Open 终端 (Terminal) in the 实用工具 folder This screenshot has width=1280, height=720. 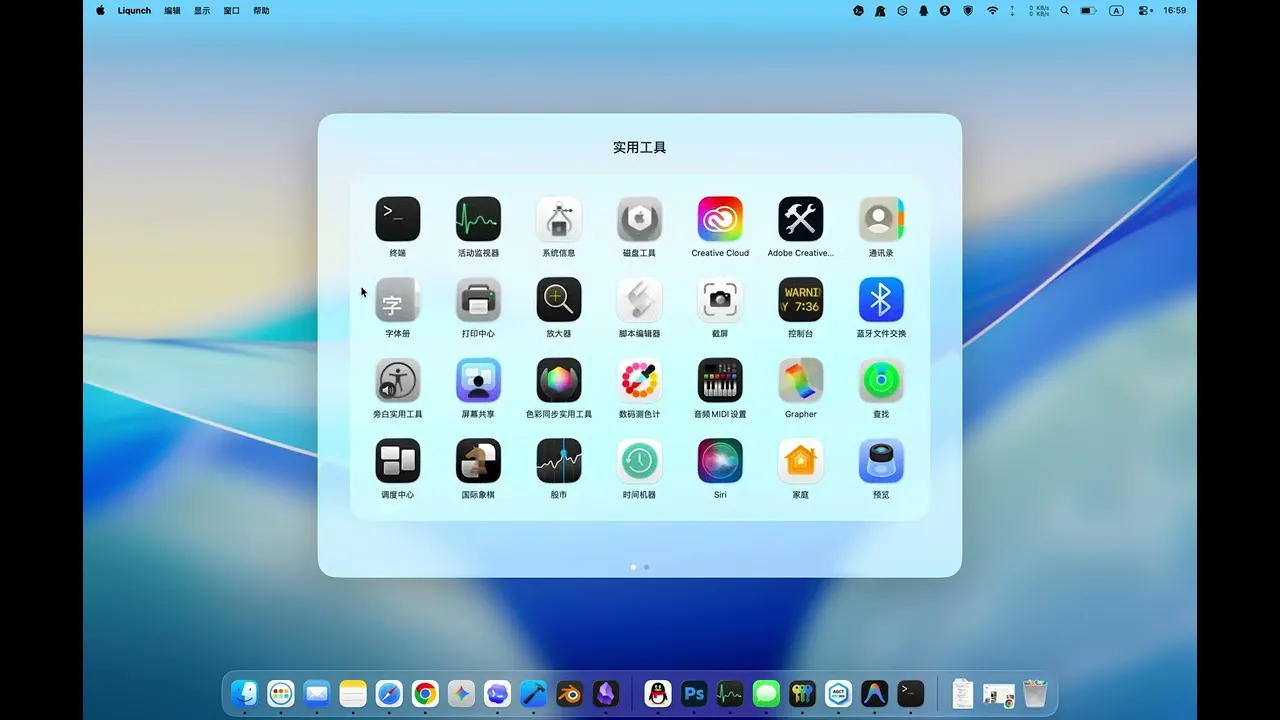coord(398,219)
